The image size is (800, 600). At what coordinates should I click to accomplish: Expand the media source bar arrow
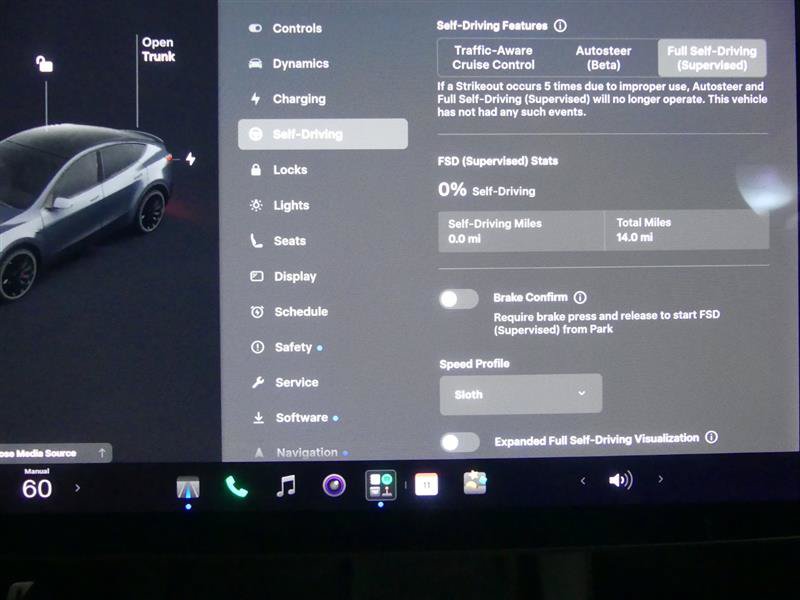[102, 453]
